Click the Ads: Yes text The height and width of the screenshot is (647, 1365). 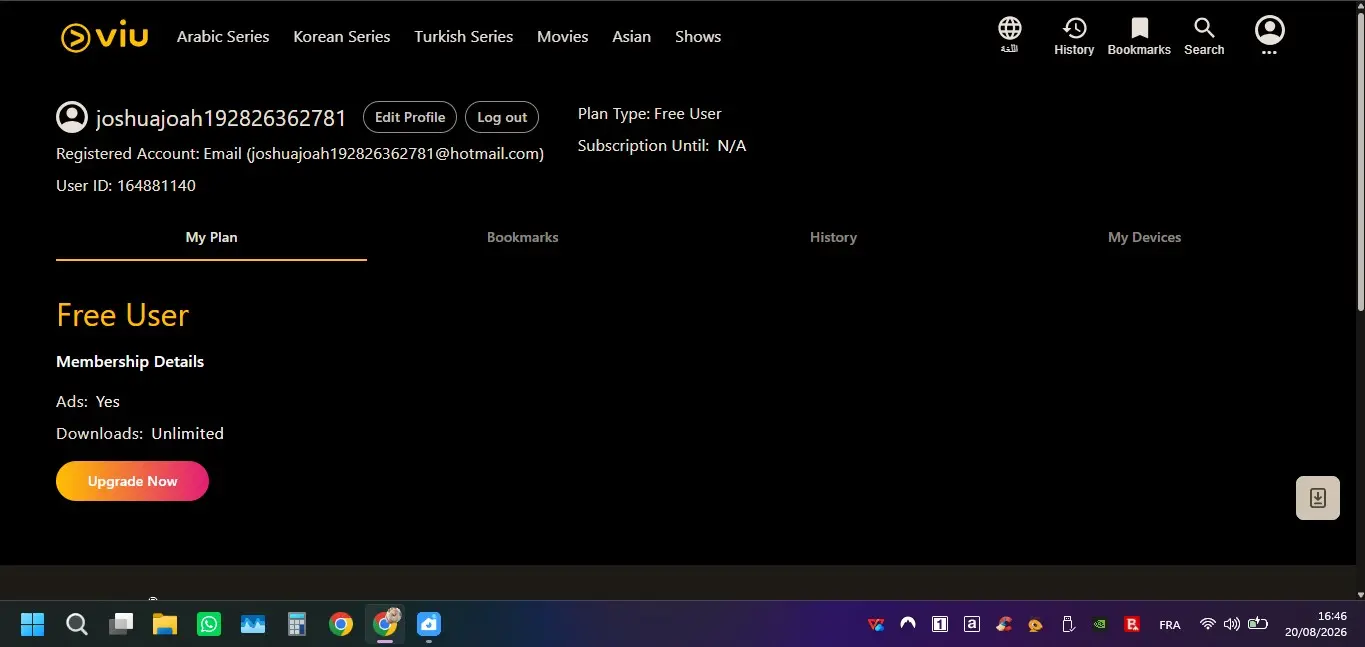[x=88, y=402]
